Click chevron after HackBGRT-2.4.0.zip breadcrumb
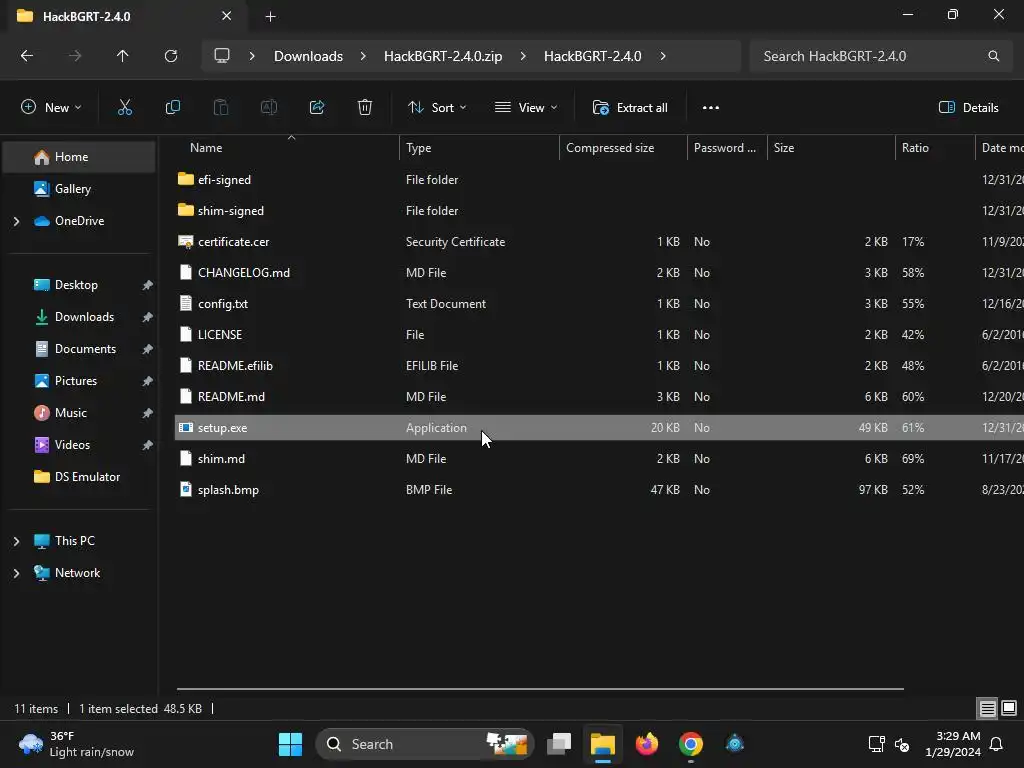The width and height of the screenshot is (1024, 768). [x=523, y=56]
